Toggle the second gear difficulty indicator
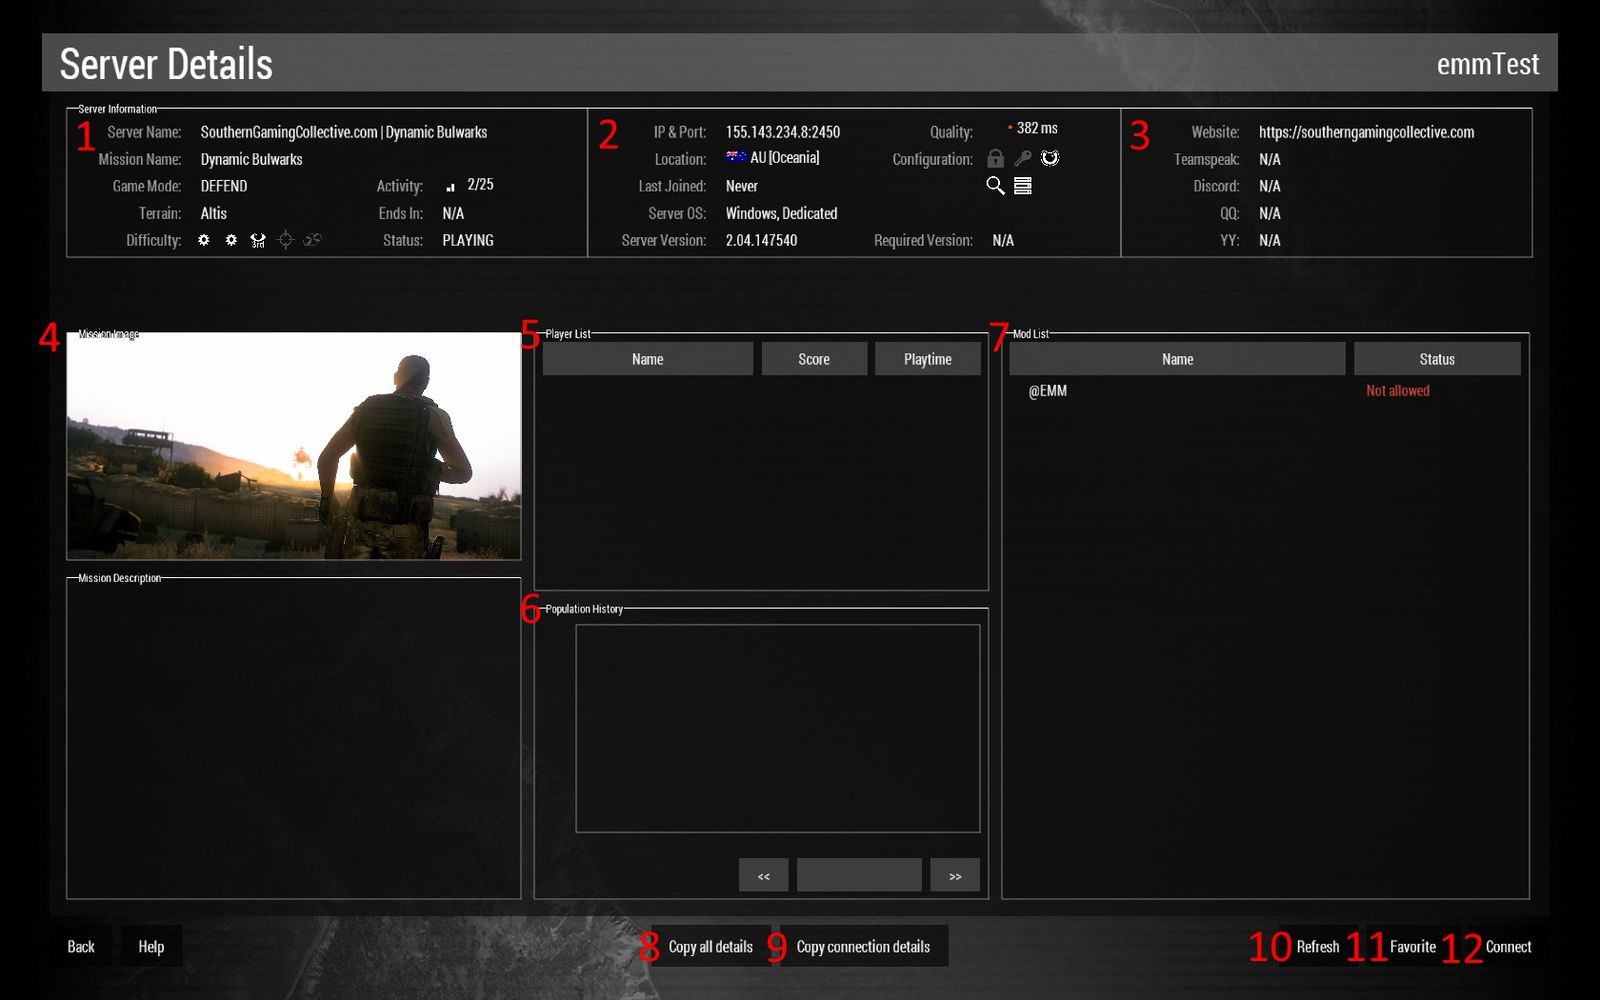Image resolution: width=1600 pixels, height=1000 pixels. [231, 240]
